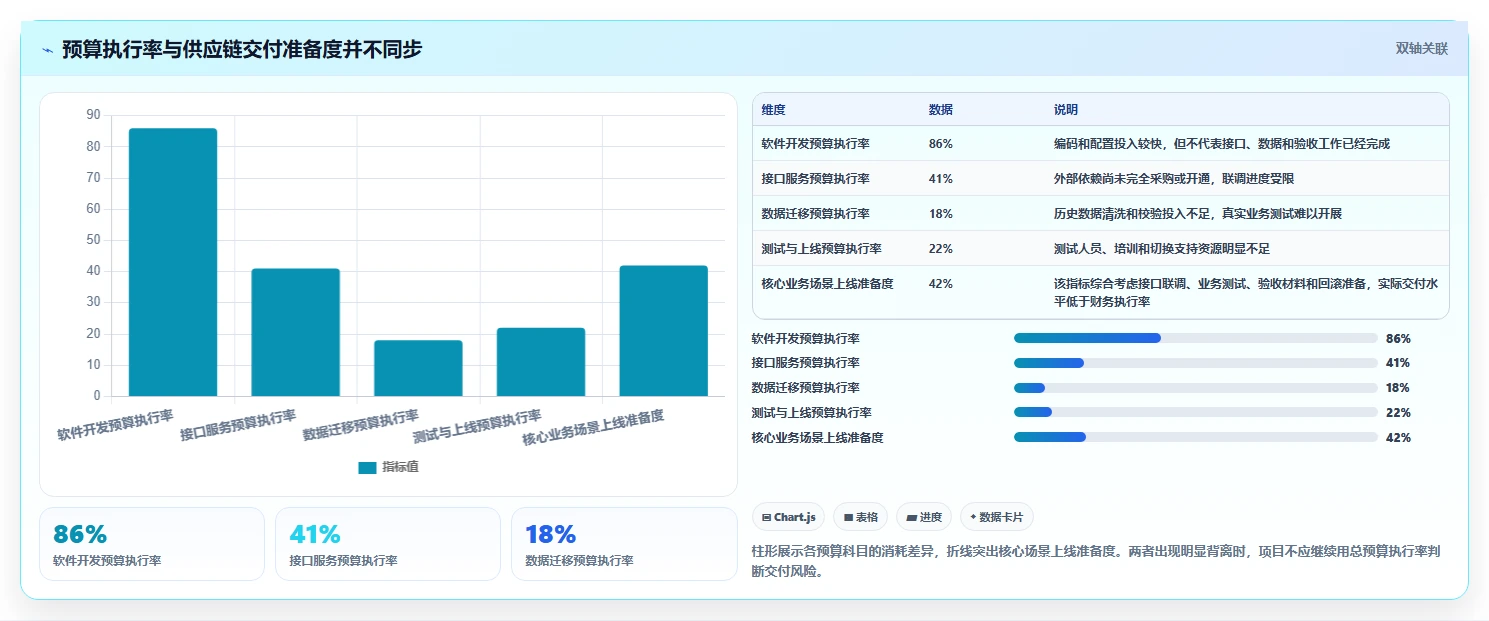1489x621 pixels.
Task: Click the slanted x-axis label 核心业务场景上线准备度
Action: [x=593, y=428]
